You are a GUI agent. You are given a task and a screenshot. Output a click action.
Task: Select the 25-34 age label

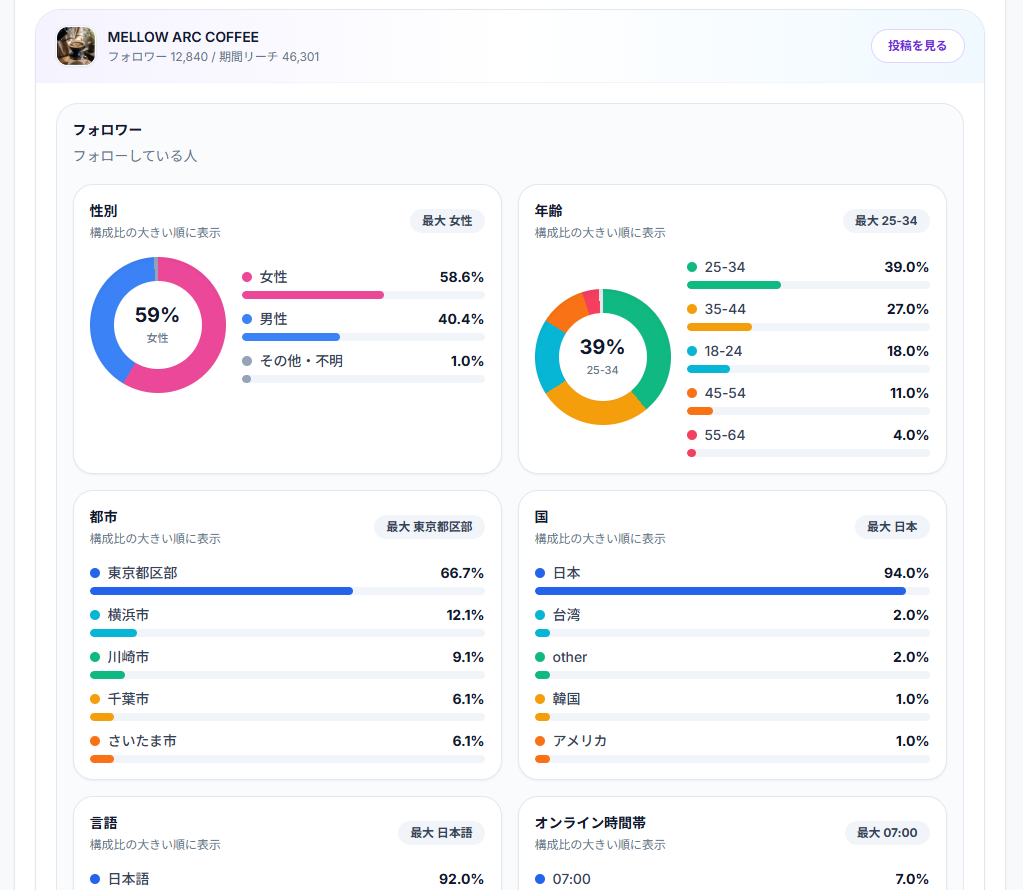click(724, 267)
